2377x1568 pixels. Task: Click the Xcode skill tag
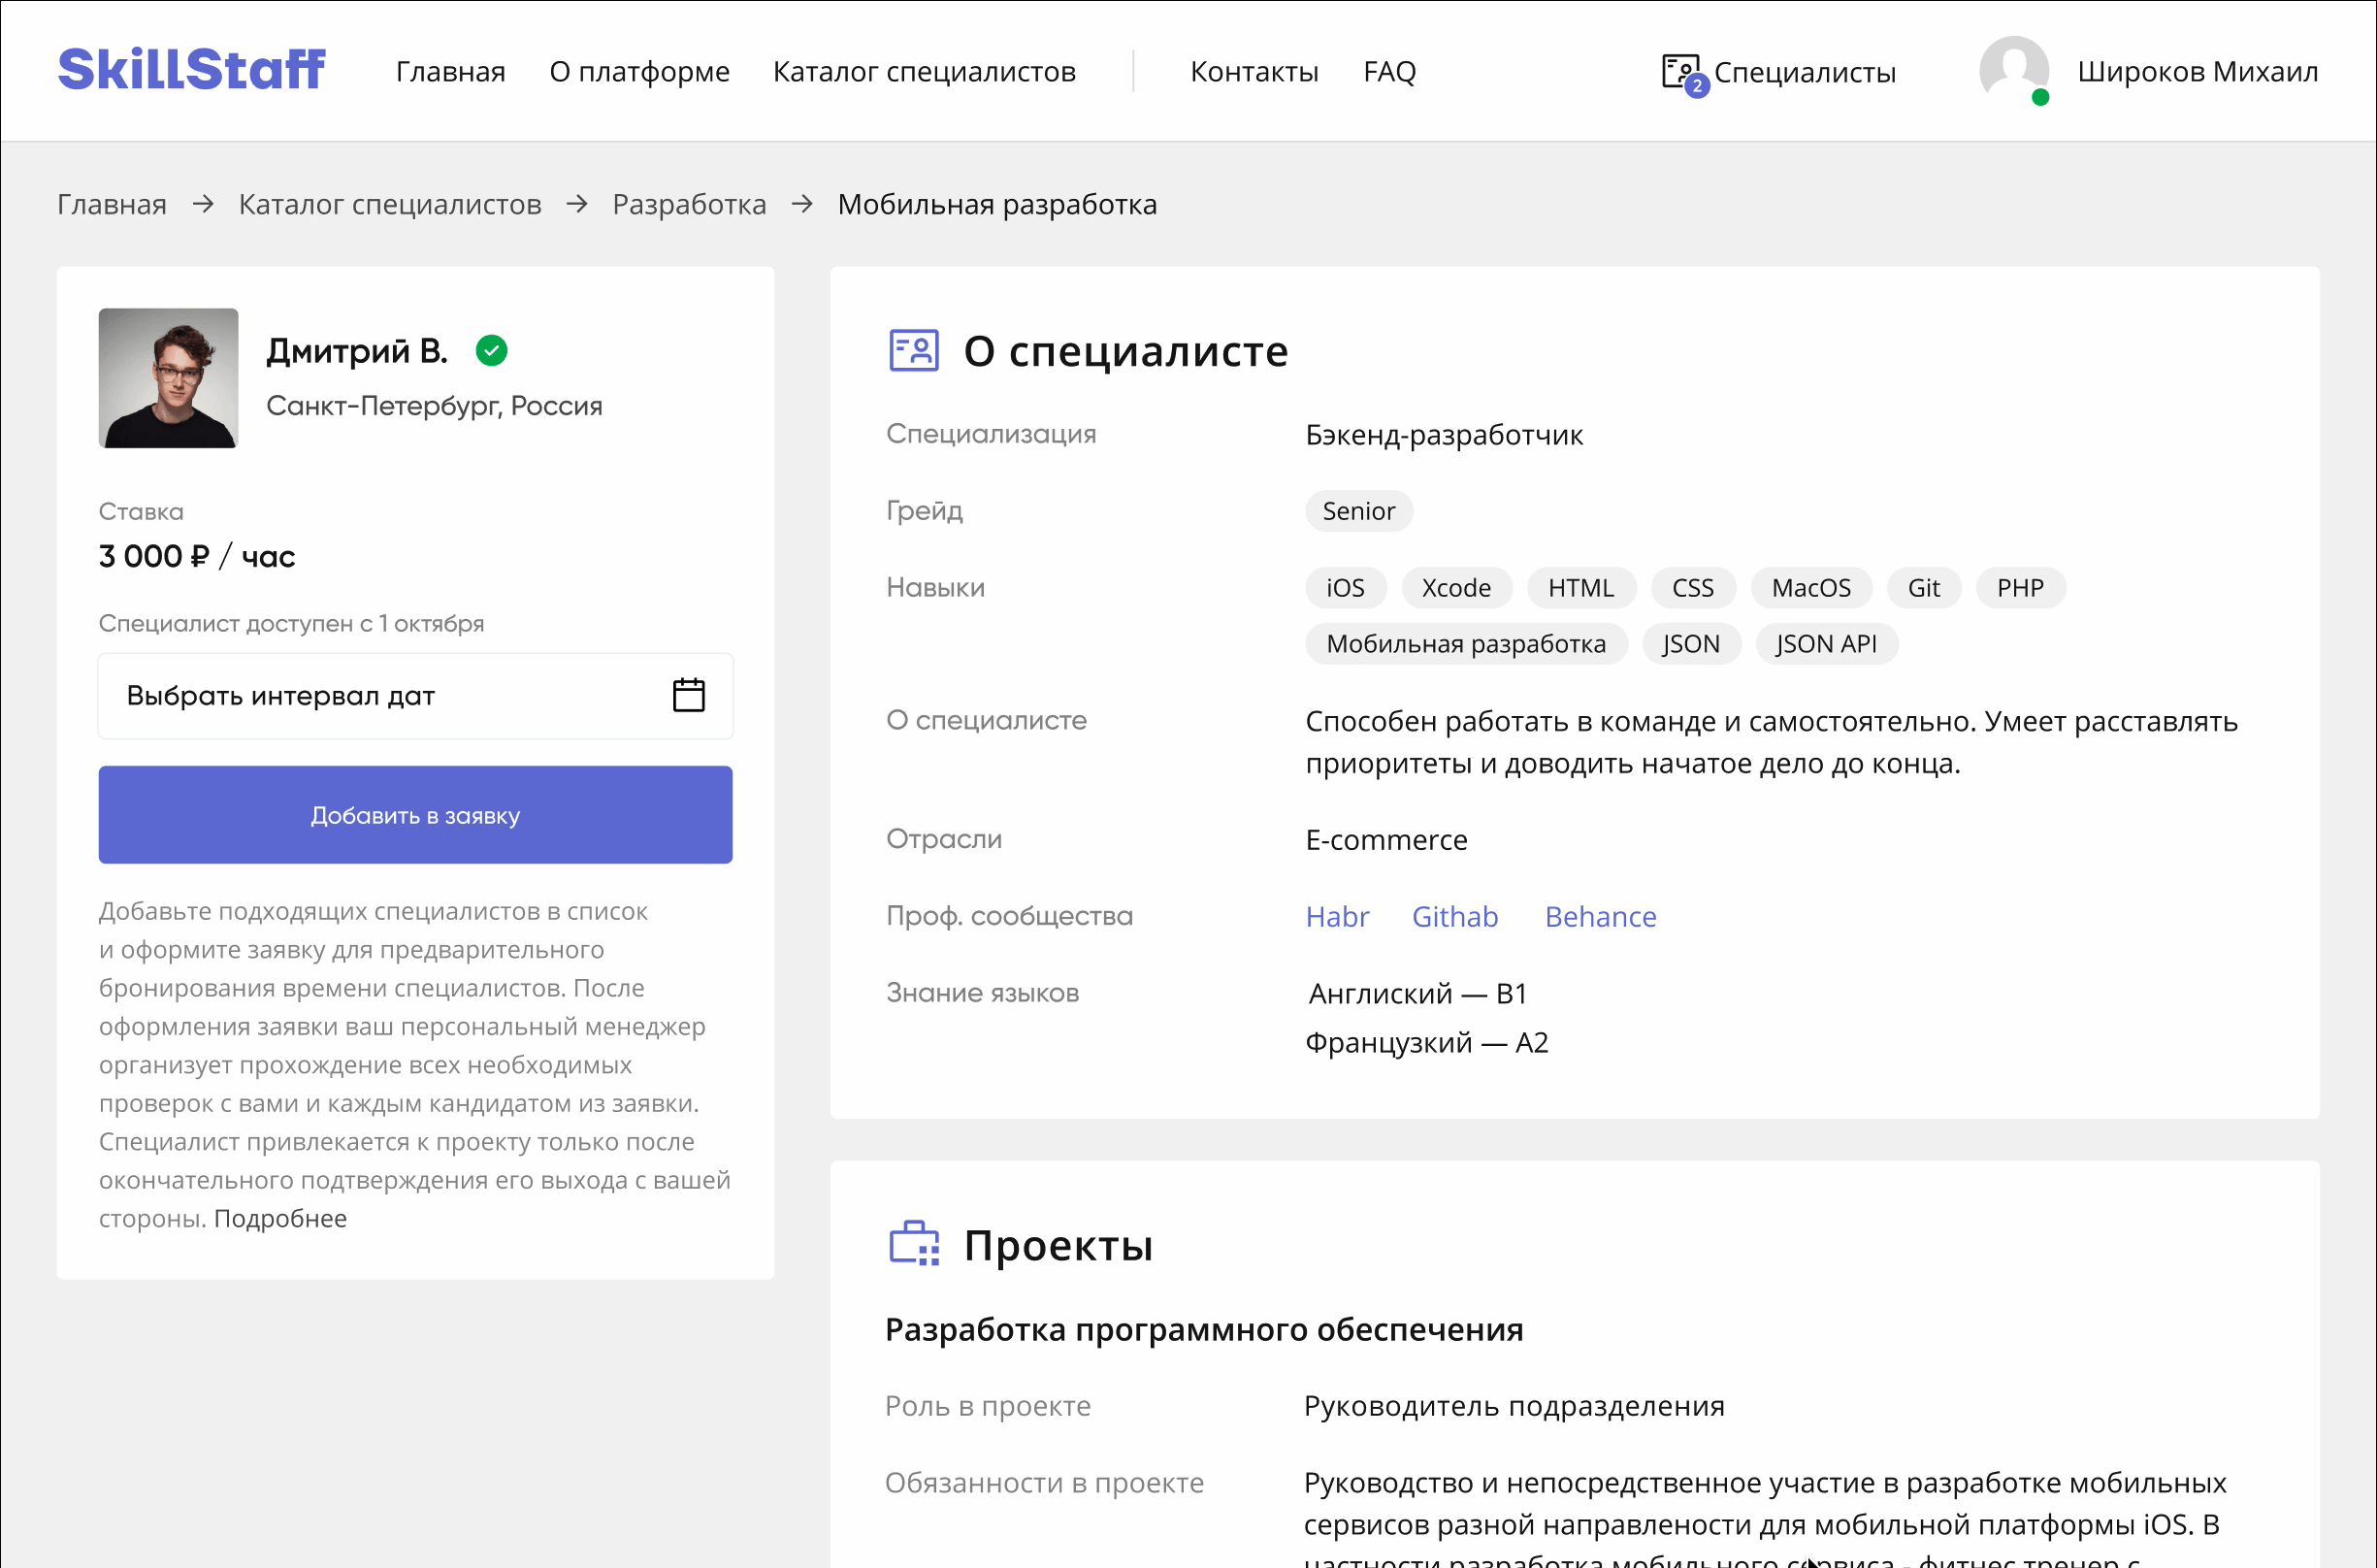1456,588
